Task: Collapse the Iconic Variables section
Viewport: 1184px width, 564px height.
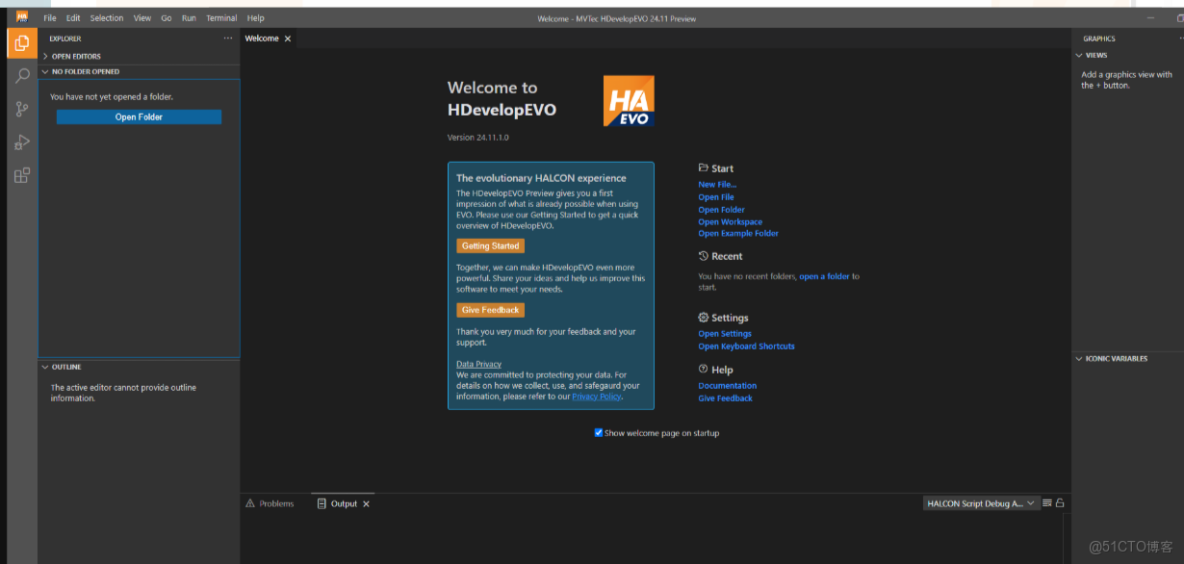Action: tap(1079, 359)
